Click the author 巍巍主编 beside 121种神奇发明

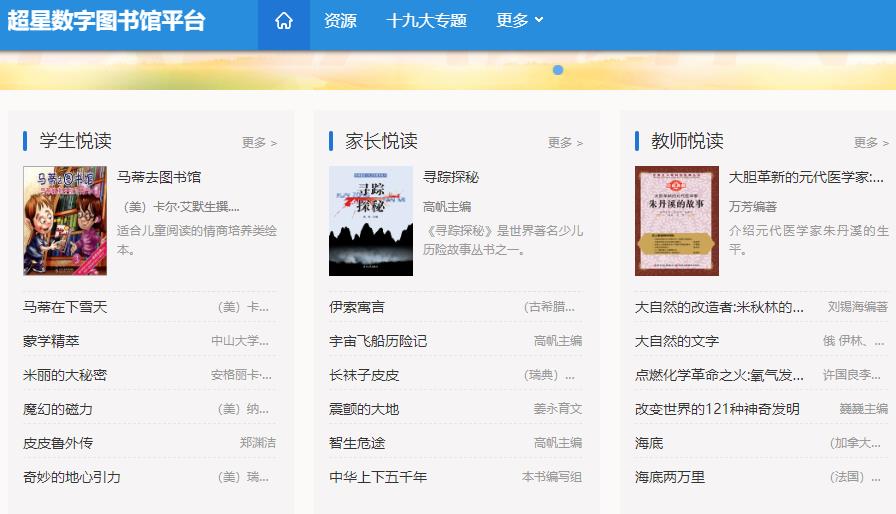[864, 409]
